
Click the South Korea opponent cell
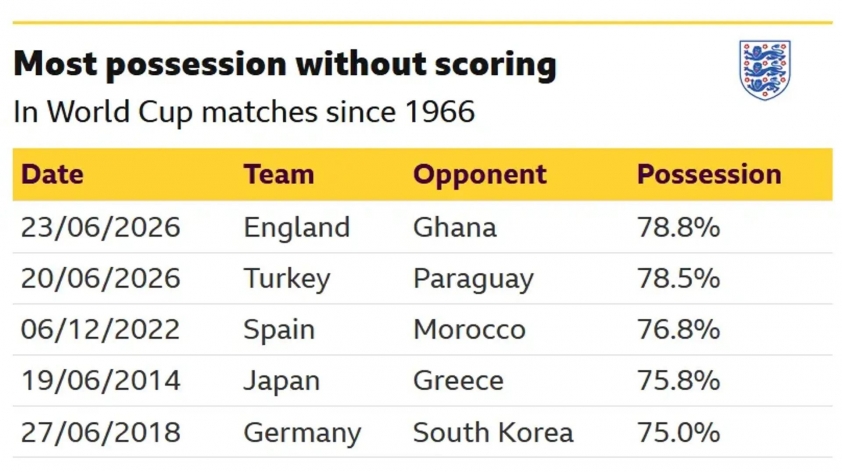(493, 432)
